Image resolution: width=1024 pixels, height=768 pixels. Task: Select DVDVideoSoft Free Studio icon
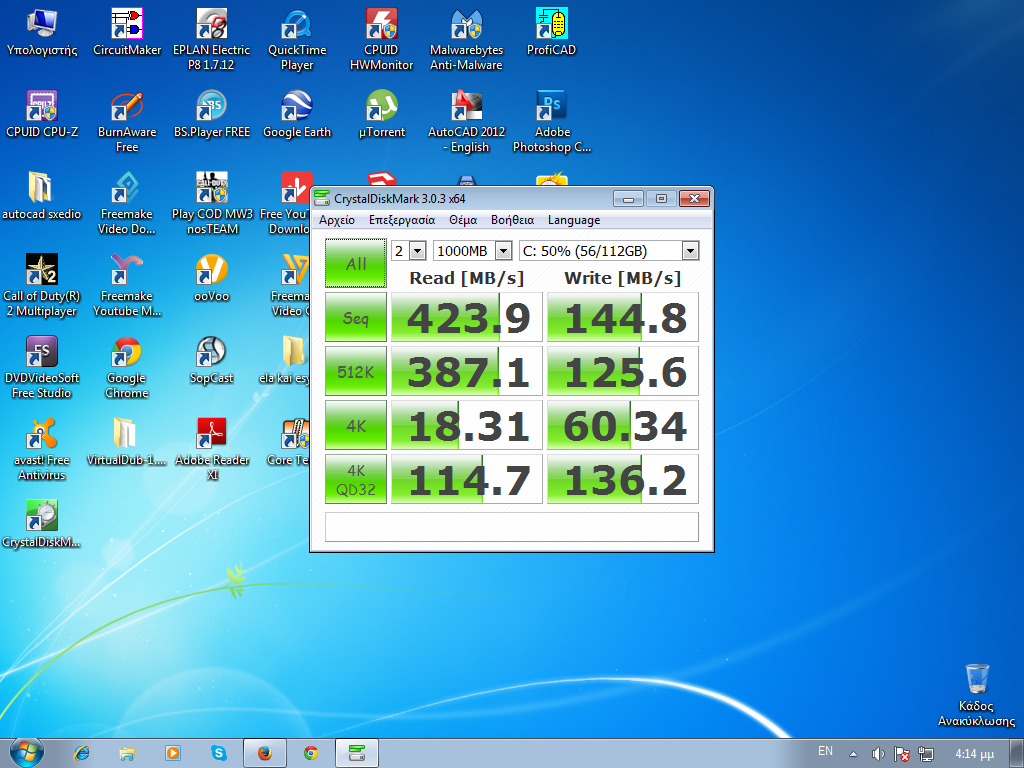coord(42,367)
